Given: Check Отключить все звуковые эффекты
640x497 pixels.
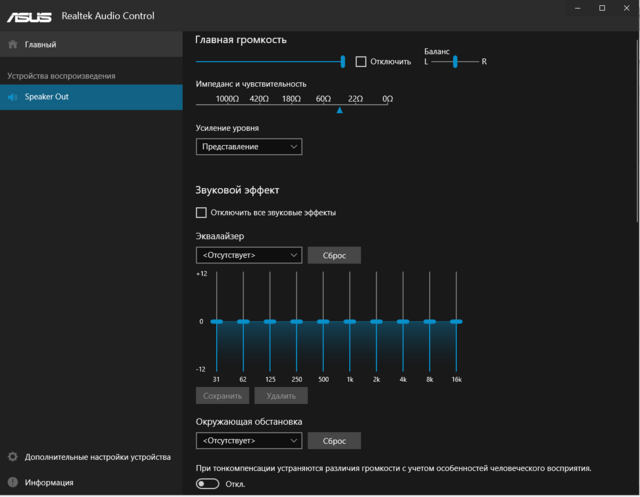Looking at the screenshot, I should point(202,213).
